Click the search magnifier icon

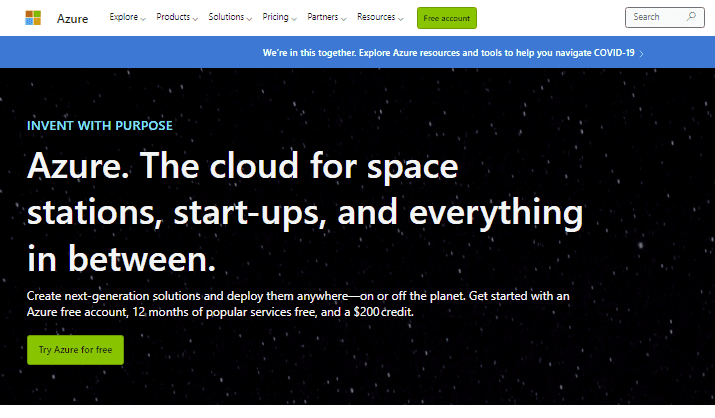point(691,17)
